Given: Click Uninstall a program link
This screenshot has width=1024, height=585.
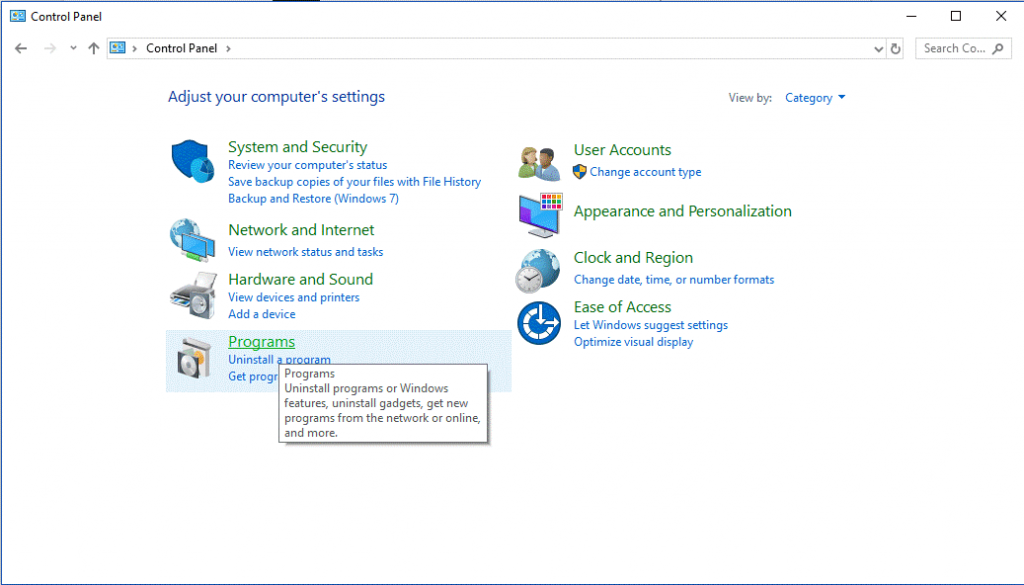Looking at the screenshot, I should pos(280,360).
